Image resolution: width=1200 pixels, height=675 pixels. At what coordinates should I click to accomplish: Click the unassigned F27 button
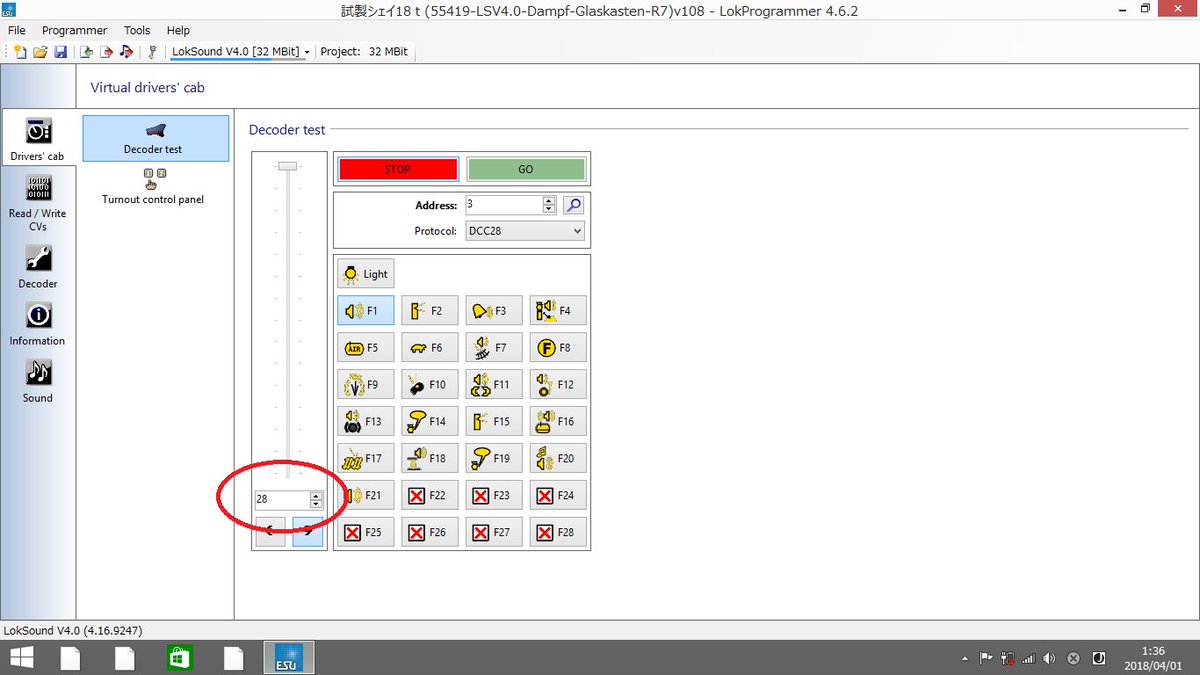click(494, 533)
